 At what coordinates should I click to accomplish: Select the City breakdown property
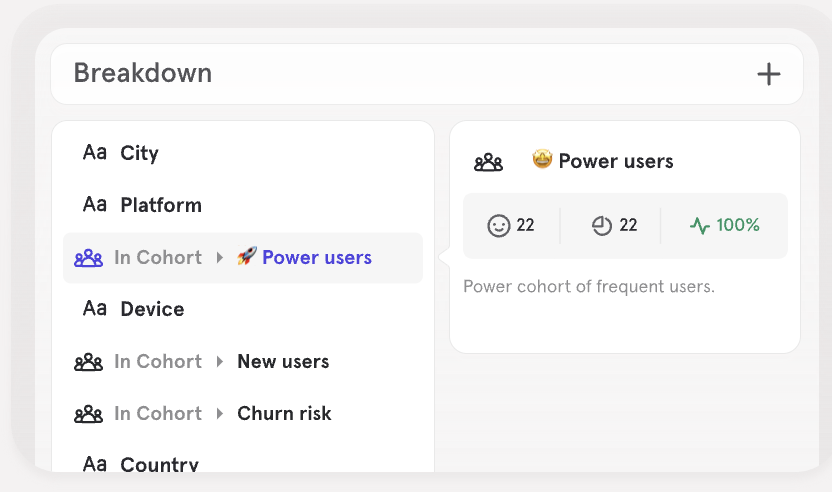coord(140,153)
